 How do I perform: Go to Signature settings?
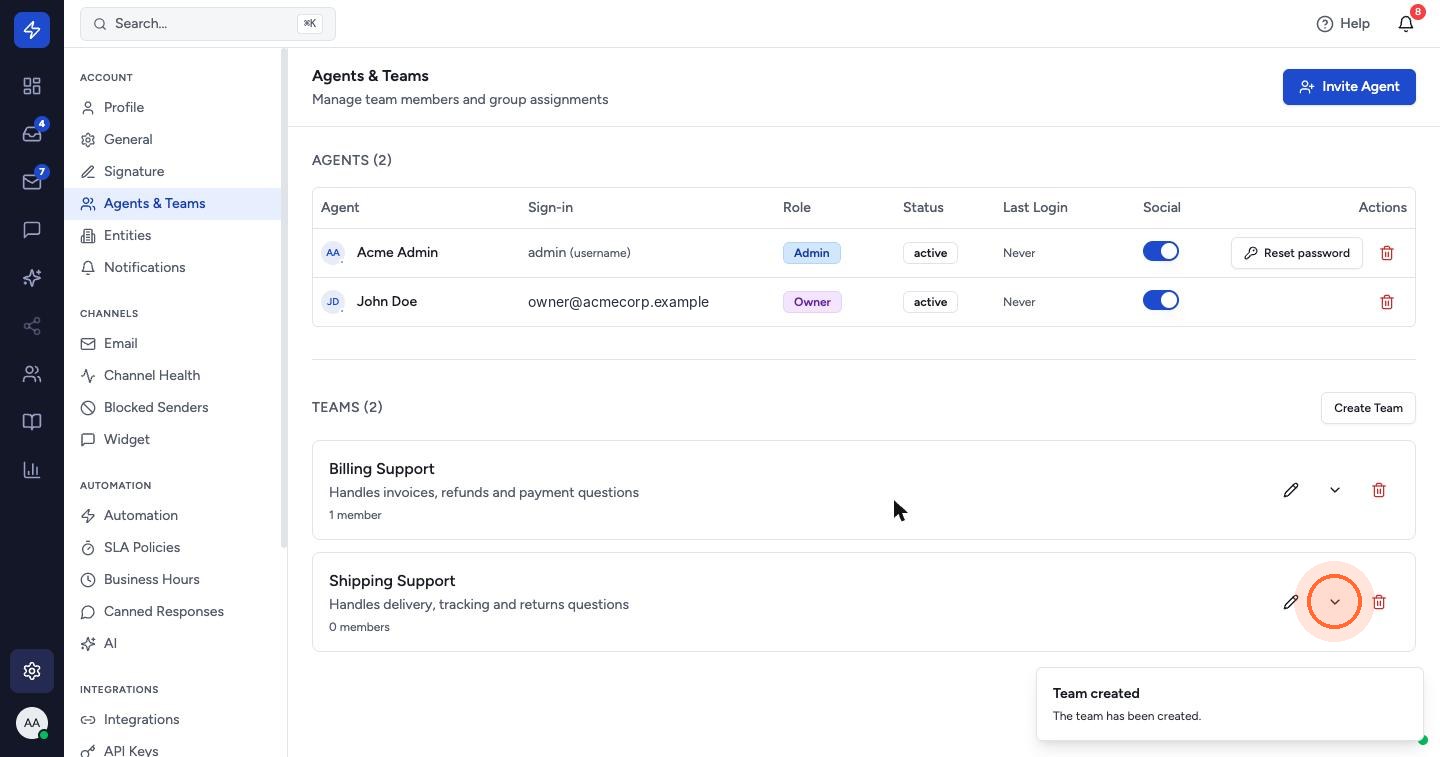coord(172,171)
